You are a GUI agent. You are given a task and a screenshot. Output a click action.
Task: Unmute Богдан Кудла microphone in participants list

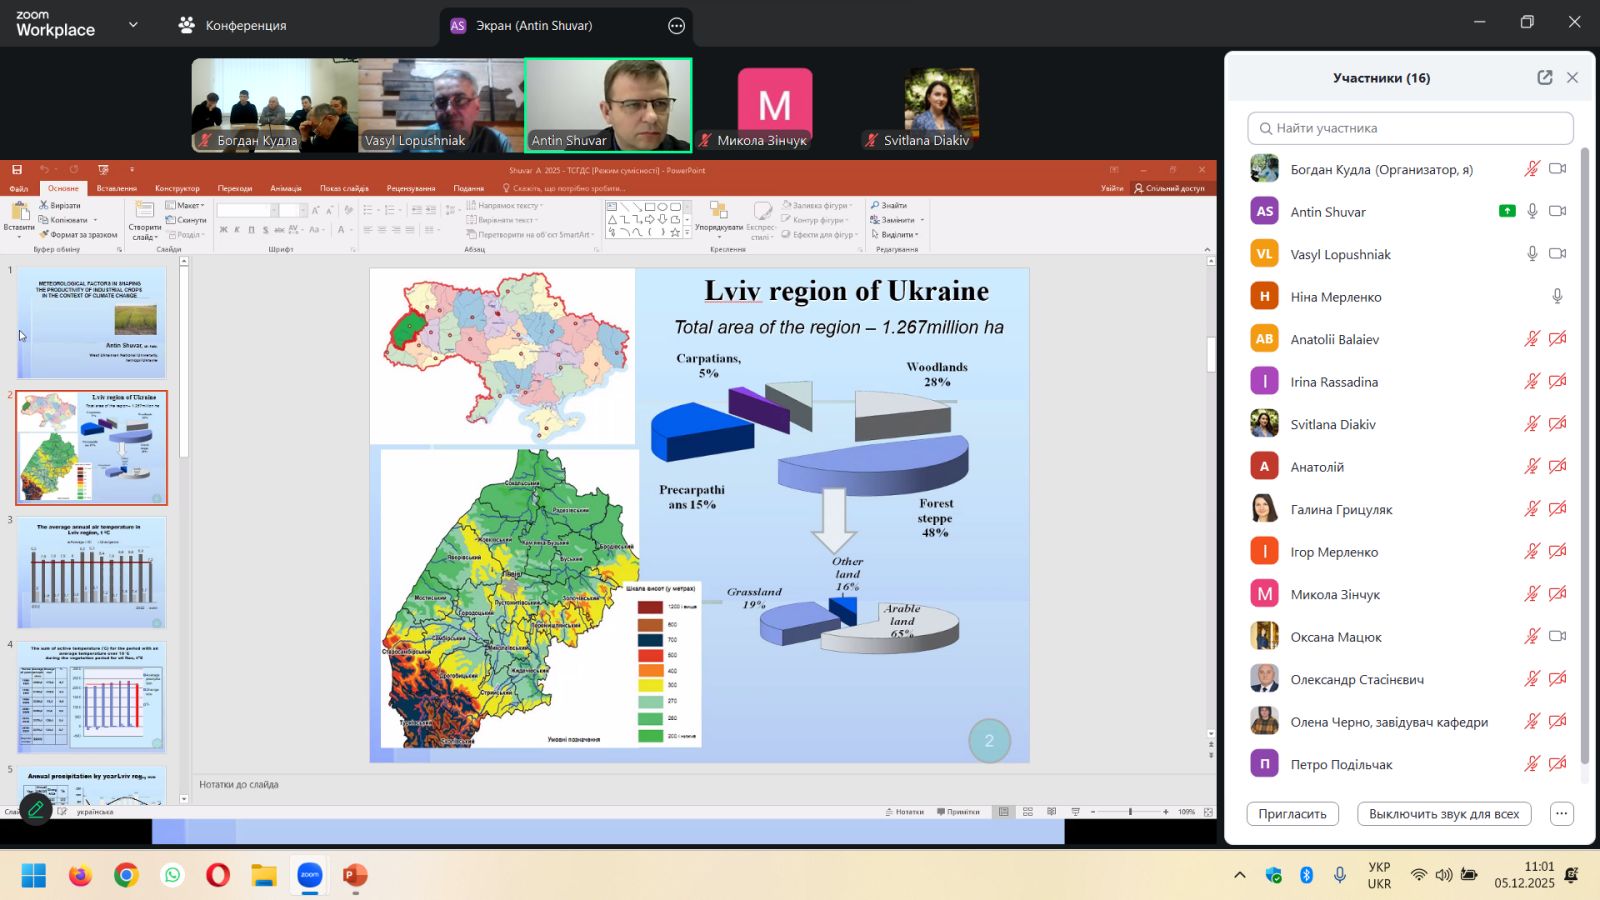[1531, 169]
